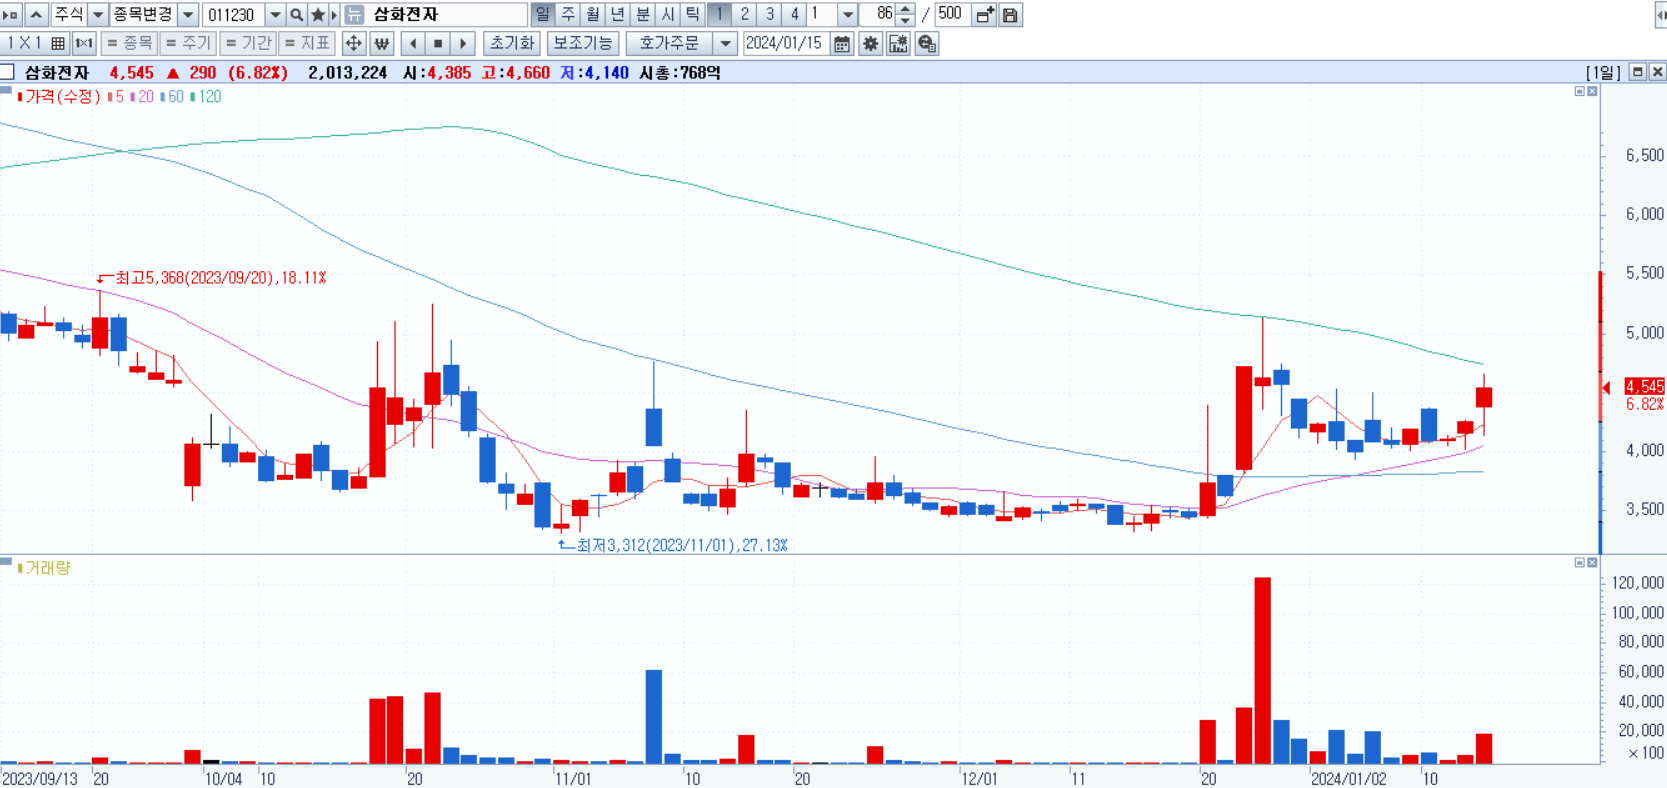Click the add-window icon next to 500
This screenshot has height=788, width=1667.
[x=984, y=15]
